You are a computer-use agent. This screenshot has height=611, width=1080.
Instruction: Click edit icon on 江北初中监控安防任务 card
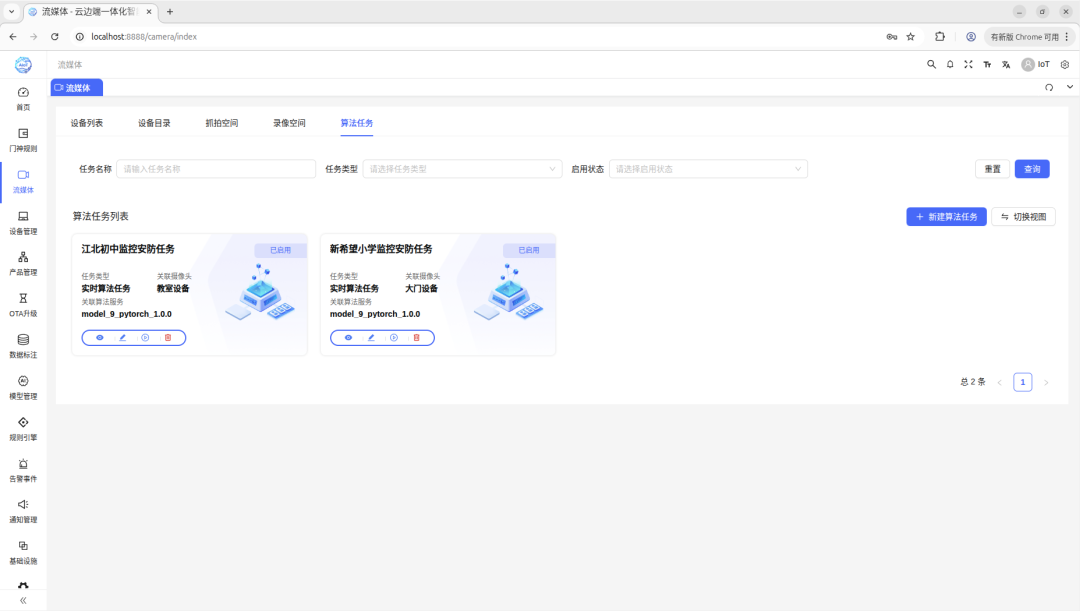[122, 338]
